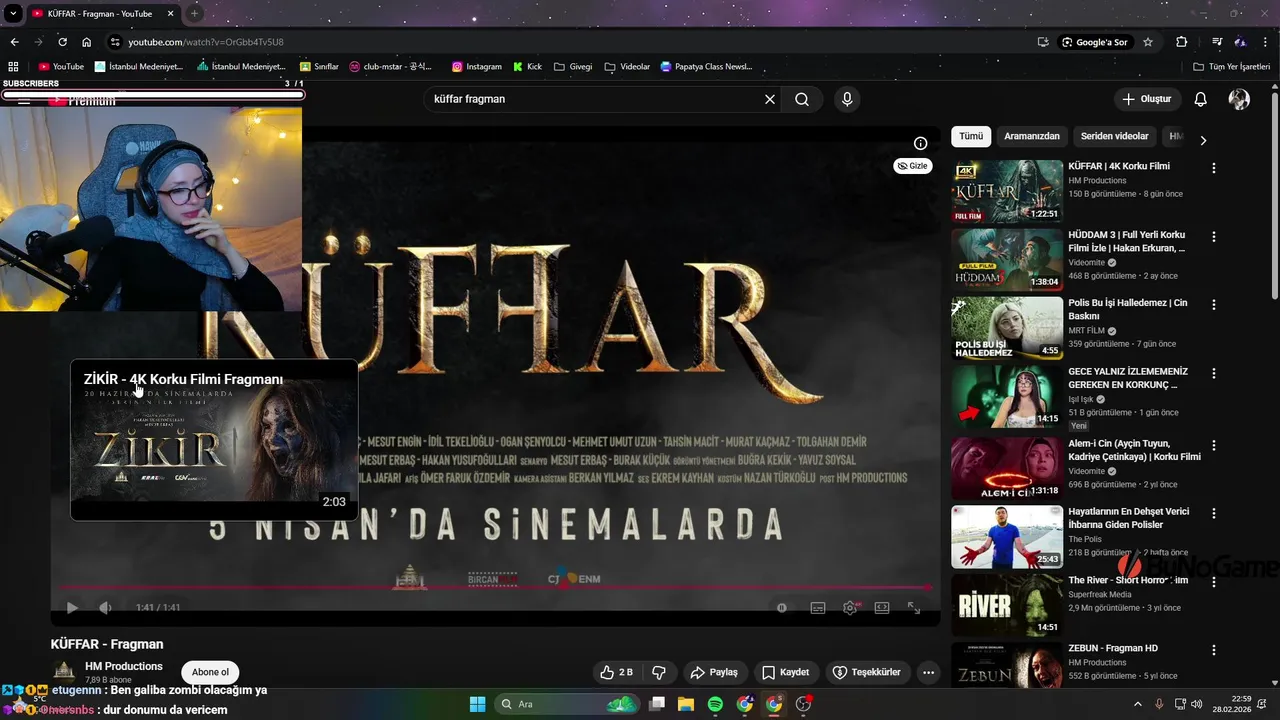This screenshot has width=1280, height=720.
Task: Open the HÜDDAM 3 video thumbnail
Action: pos(1007,260)
